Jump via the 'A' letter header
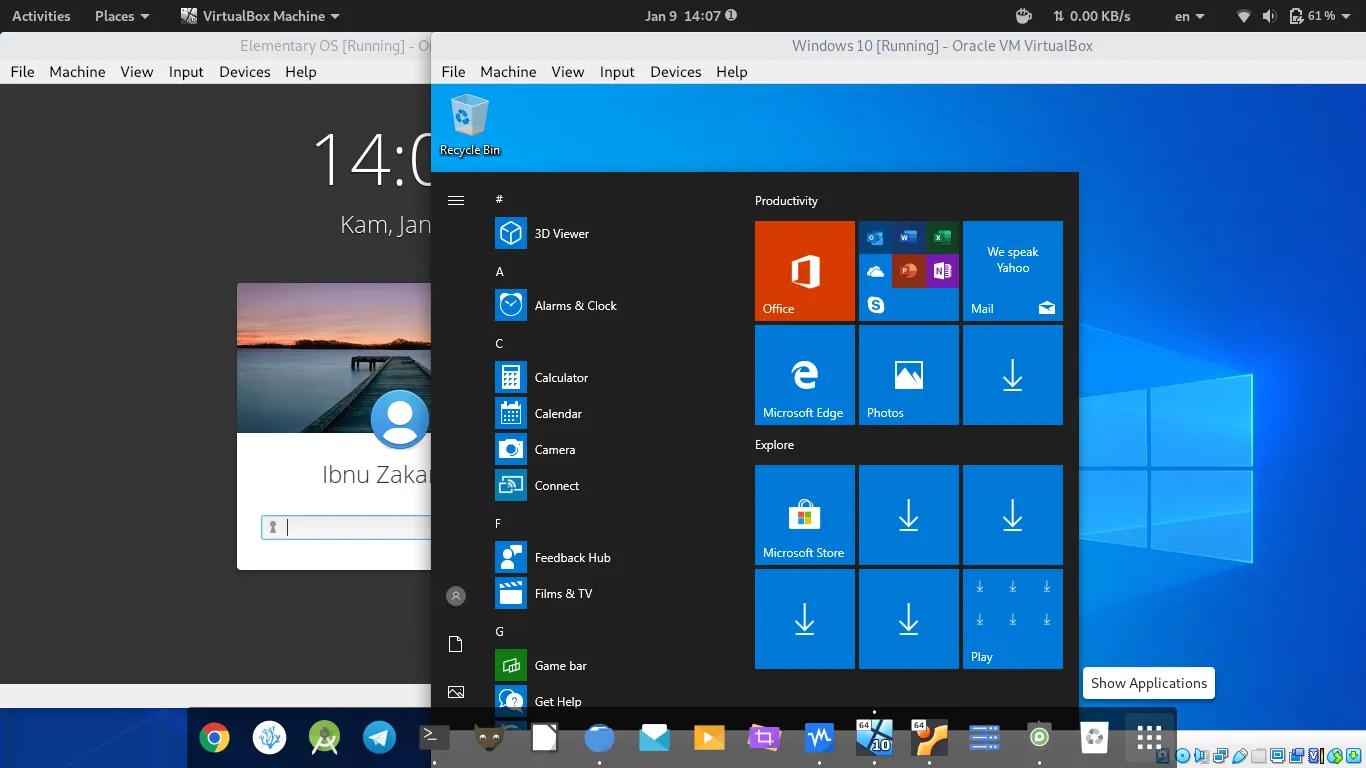 500,271
